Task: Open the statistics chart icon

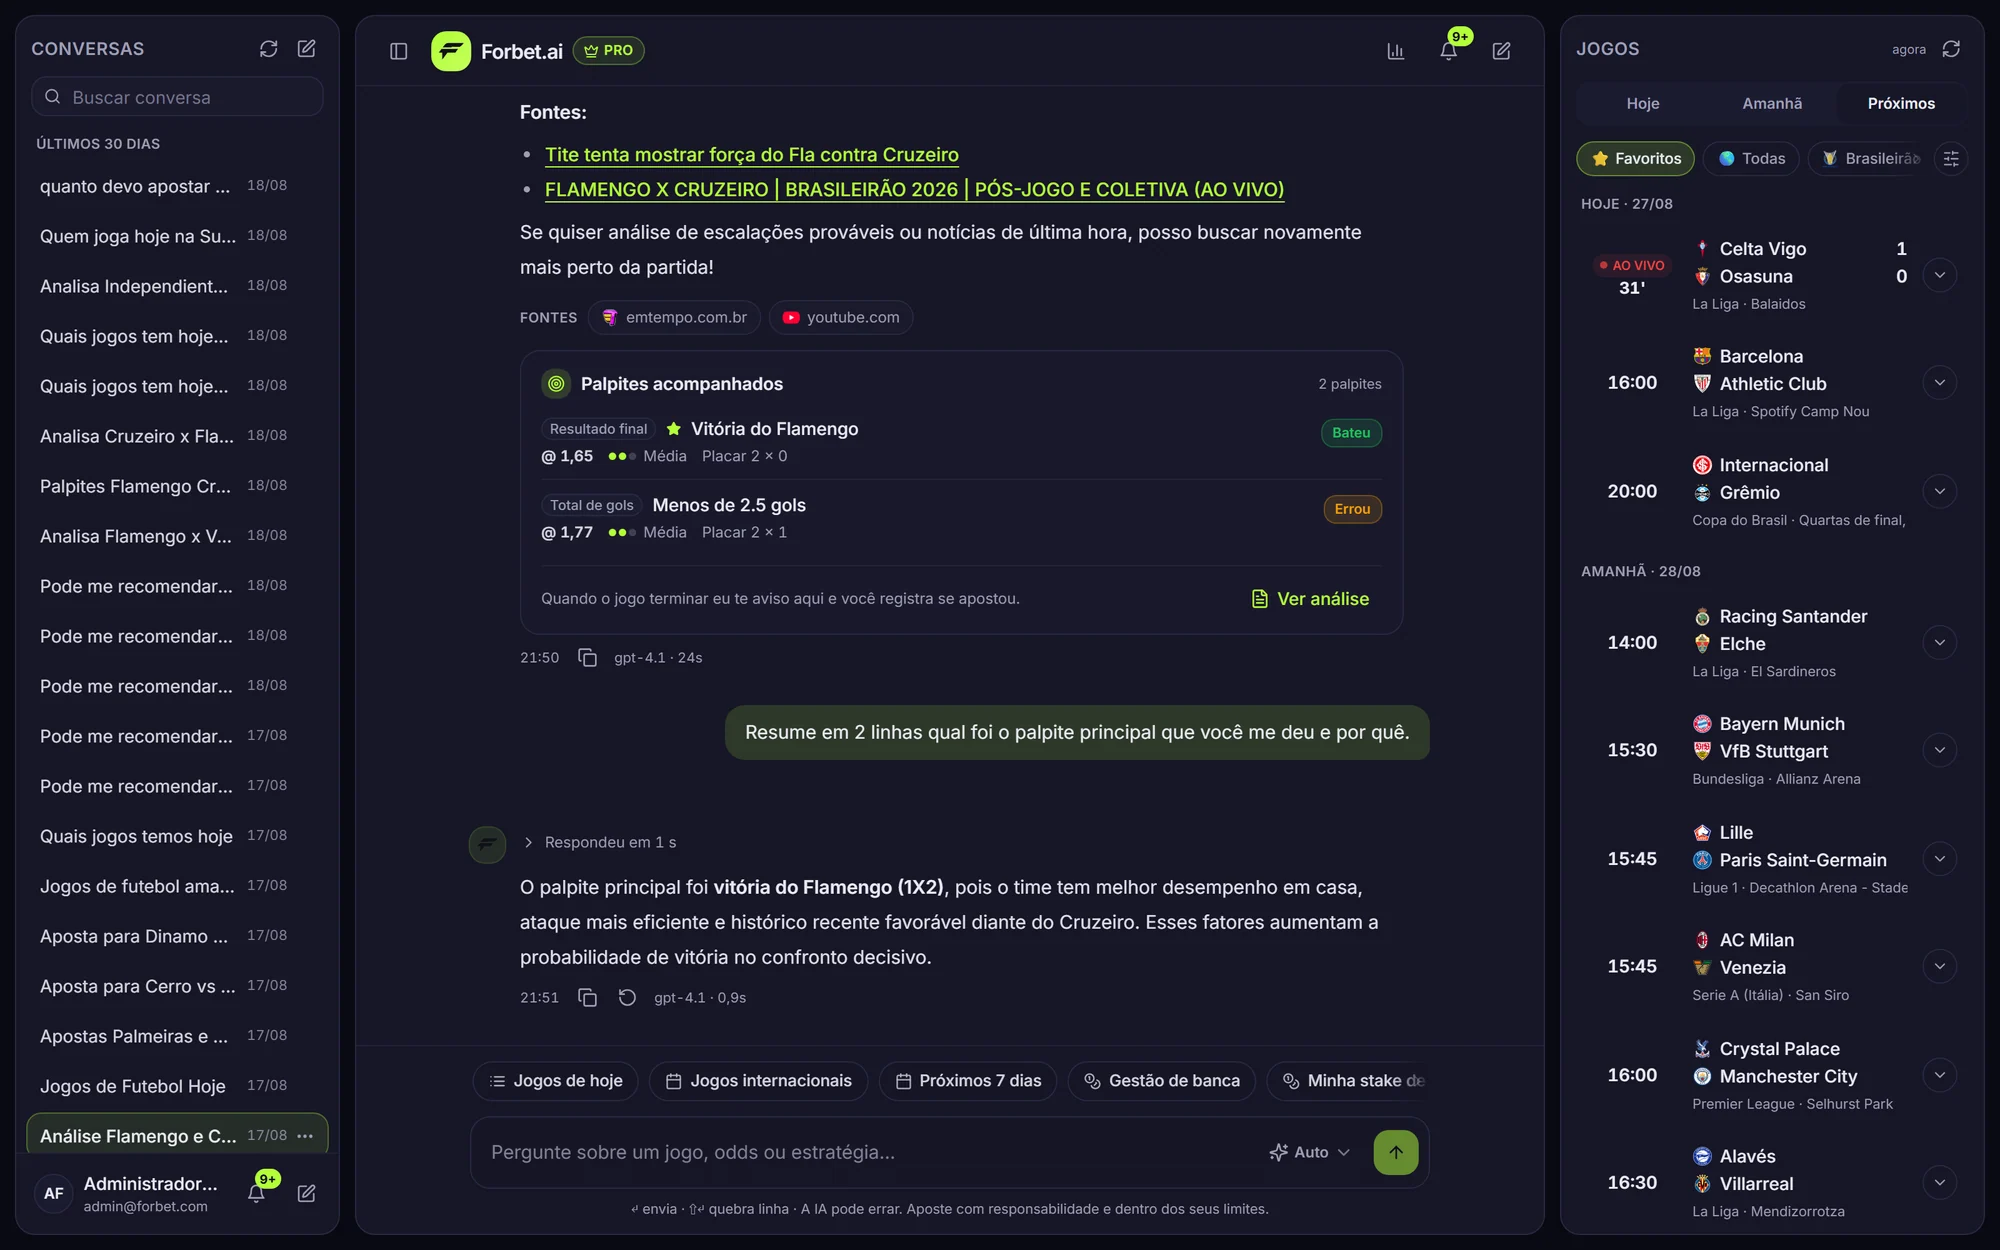Action: click(1396, 51)
